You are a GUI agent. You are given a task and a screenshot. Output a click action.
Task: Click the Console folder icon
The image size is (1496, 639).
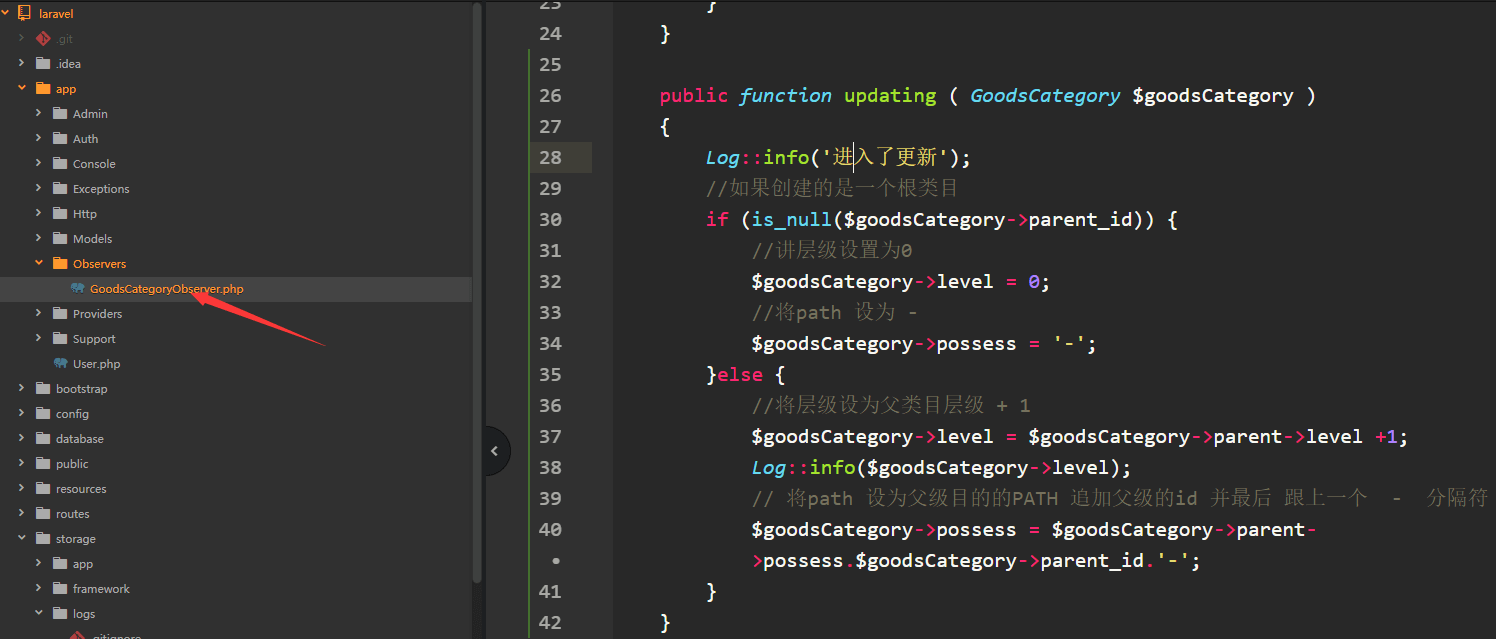coord(59,163)
